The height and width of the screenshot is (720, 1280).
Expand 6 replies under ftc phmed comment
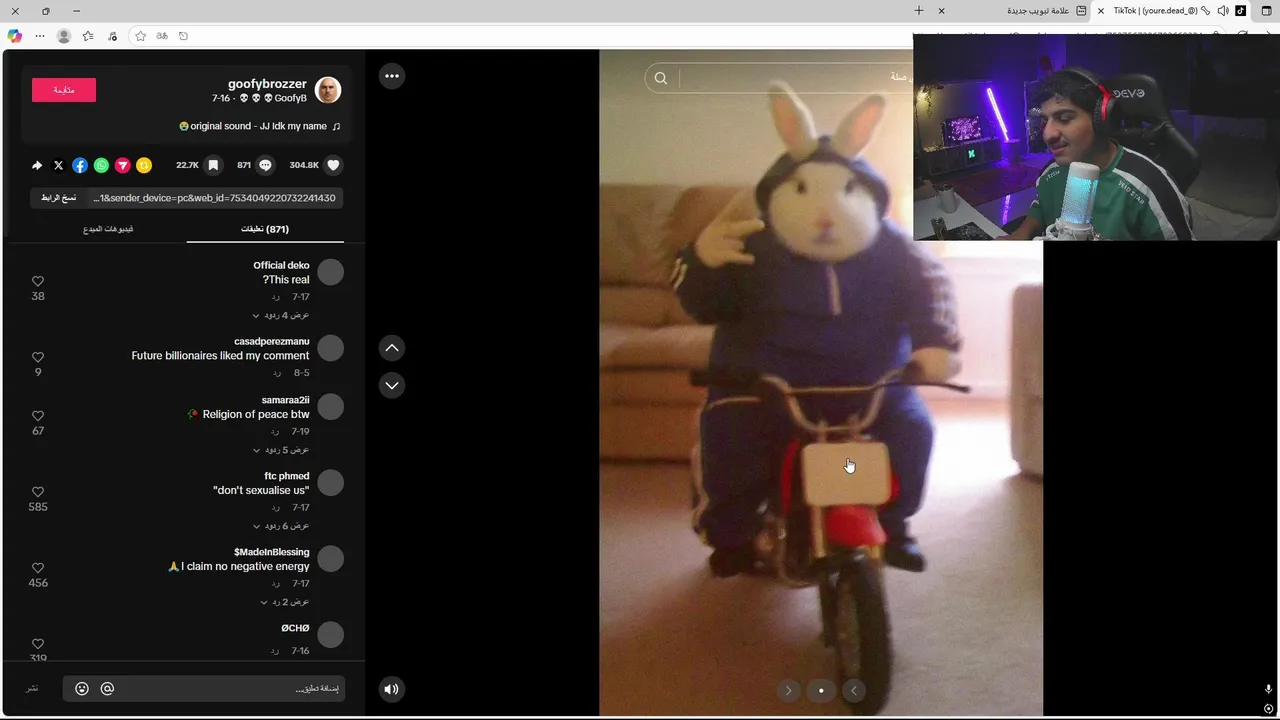point(281,526)
